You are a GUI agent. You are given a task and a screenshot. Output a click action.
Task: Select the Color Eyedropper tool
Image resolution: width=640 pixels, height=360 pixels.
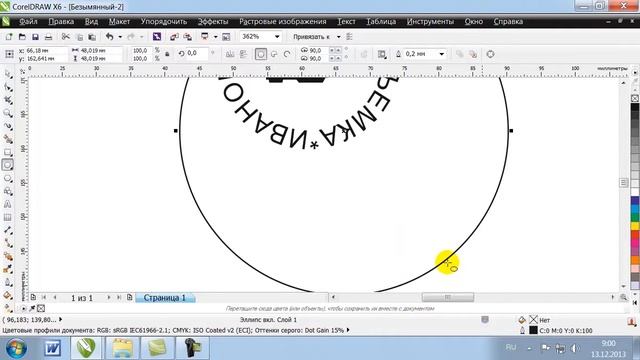point(8,269)
